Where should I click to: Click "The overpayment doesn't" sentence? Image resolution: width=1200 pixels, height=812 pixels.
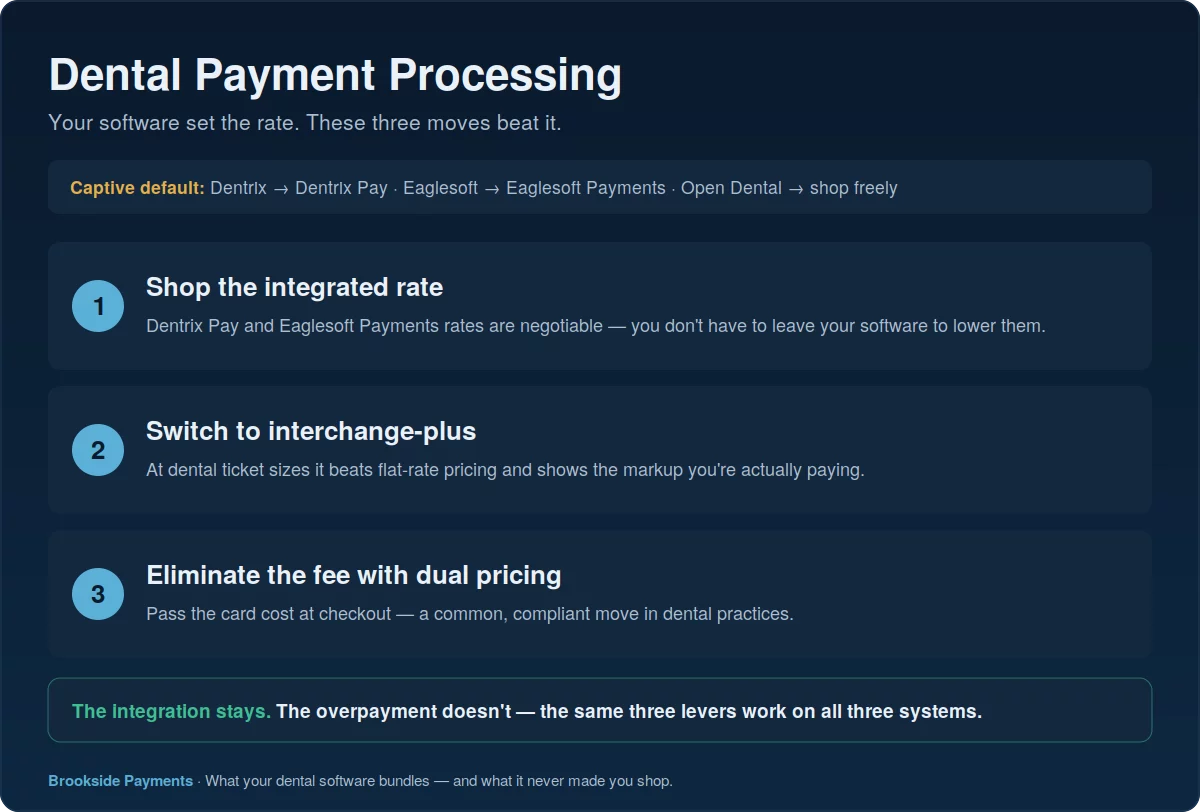(x=629, y=712)
